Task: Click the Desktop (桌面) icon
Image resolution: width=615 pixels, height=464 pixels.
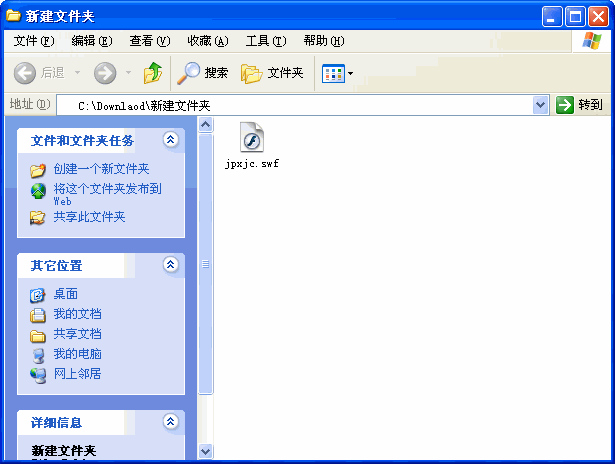Action: point(38,295)
